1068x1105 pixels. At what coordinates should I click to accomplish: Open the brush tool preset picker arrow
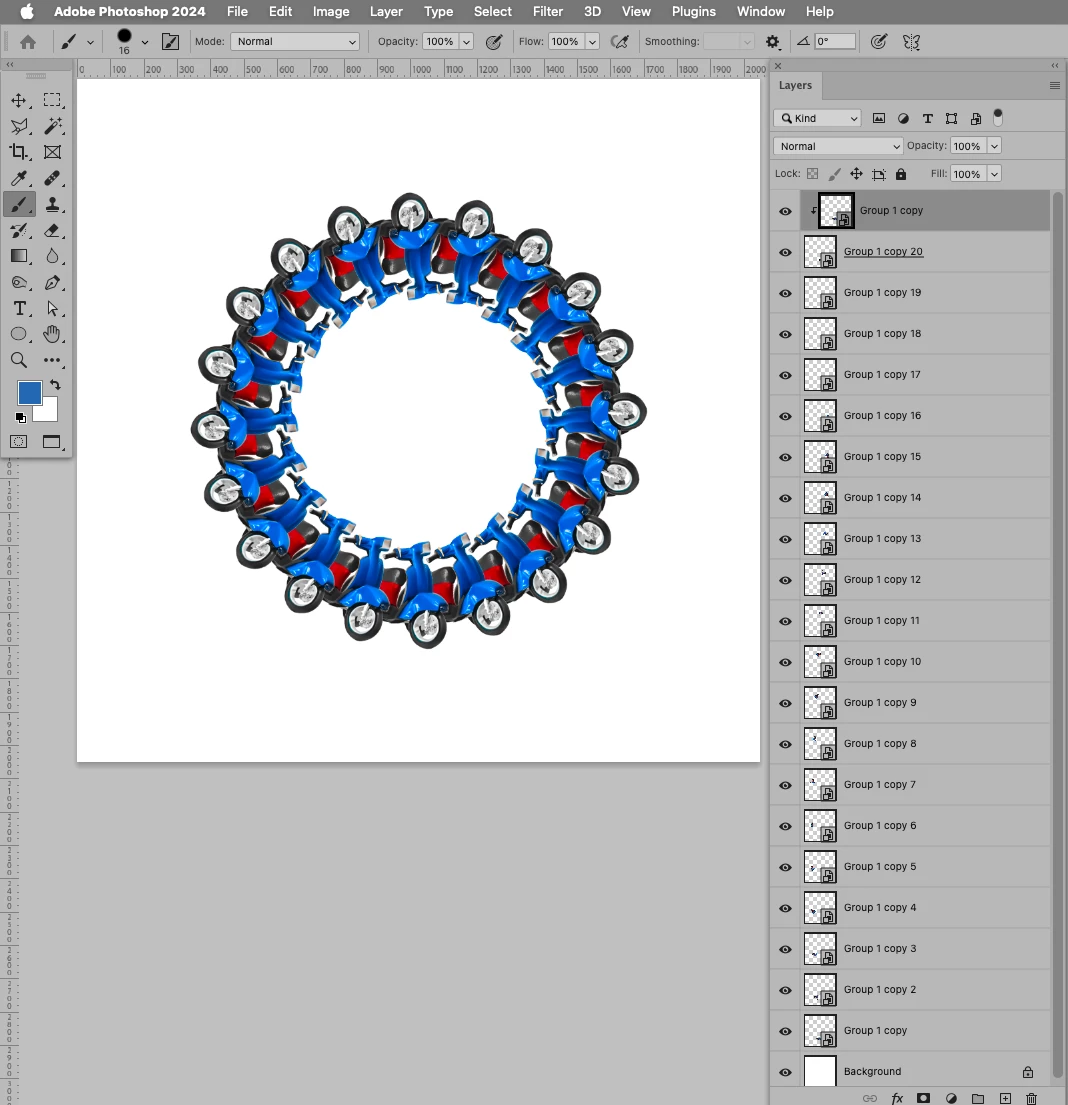click(90, 42)
